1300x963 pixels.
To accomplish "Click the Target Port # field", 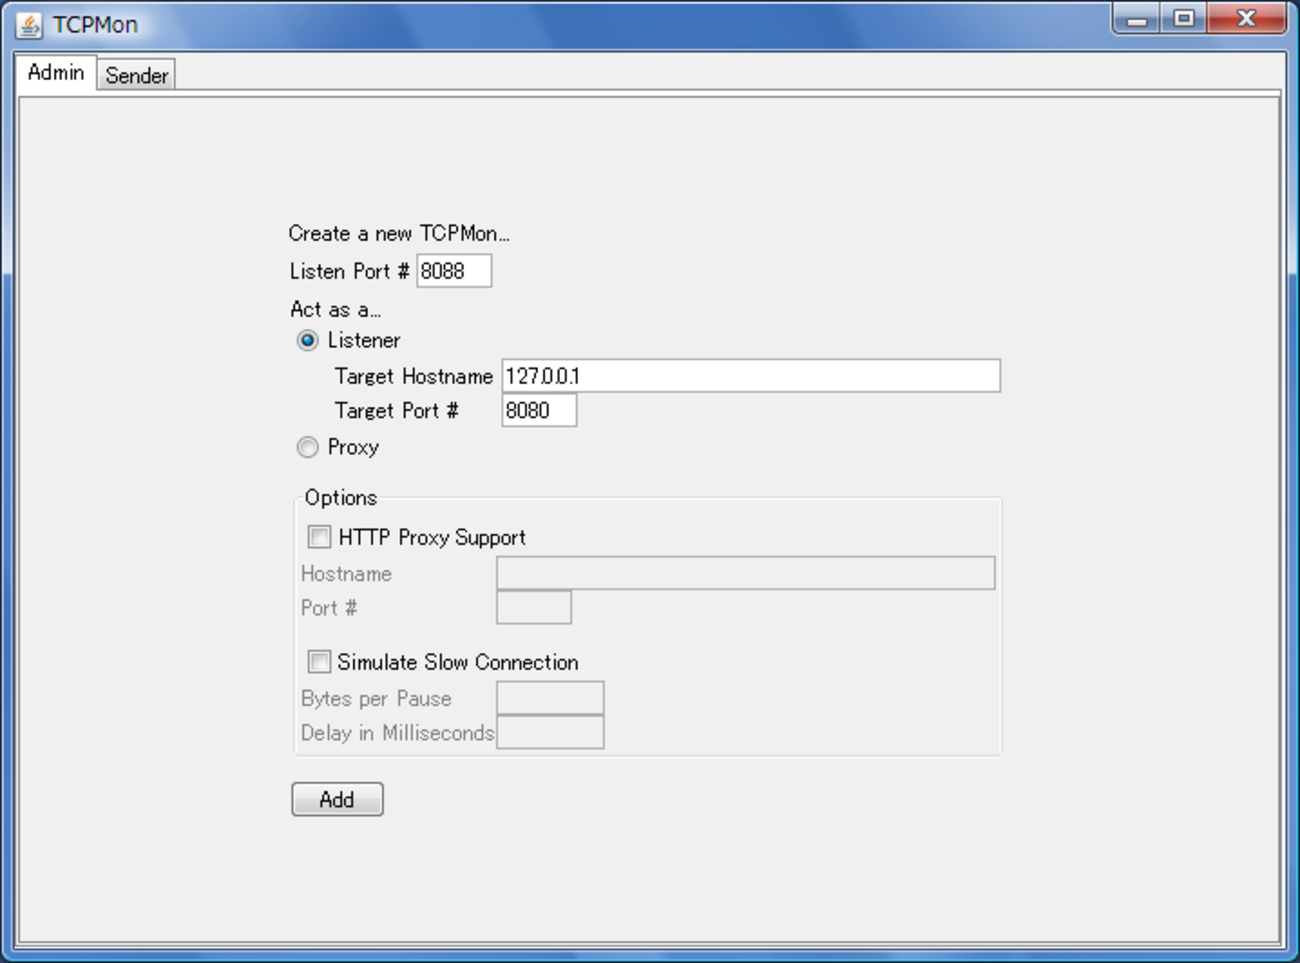I will [x=539, y=410].
